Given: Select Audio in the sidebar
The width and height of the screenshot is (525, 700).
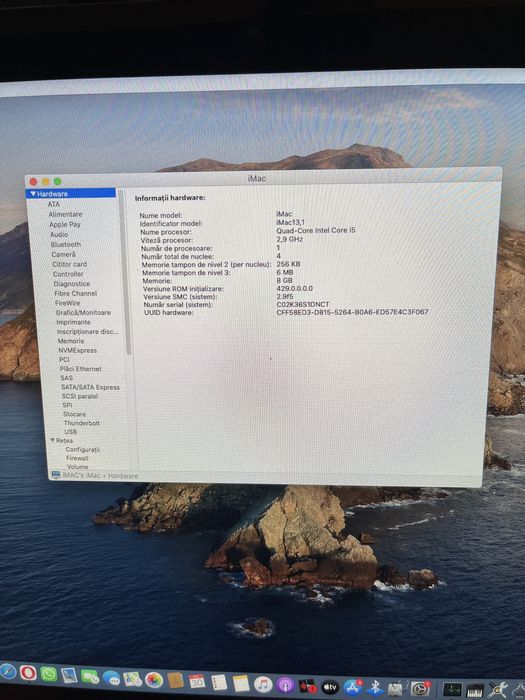Looking at the screenshot, I should coord(59,234).
